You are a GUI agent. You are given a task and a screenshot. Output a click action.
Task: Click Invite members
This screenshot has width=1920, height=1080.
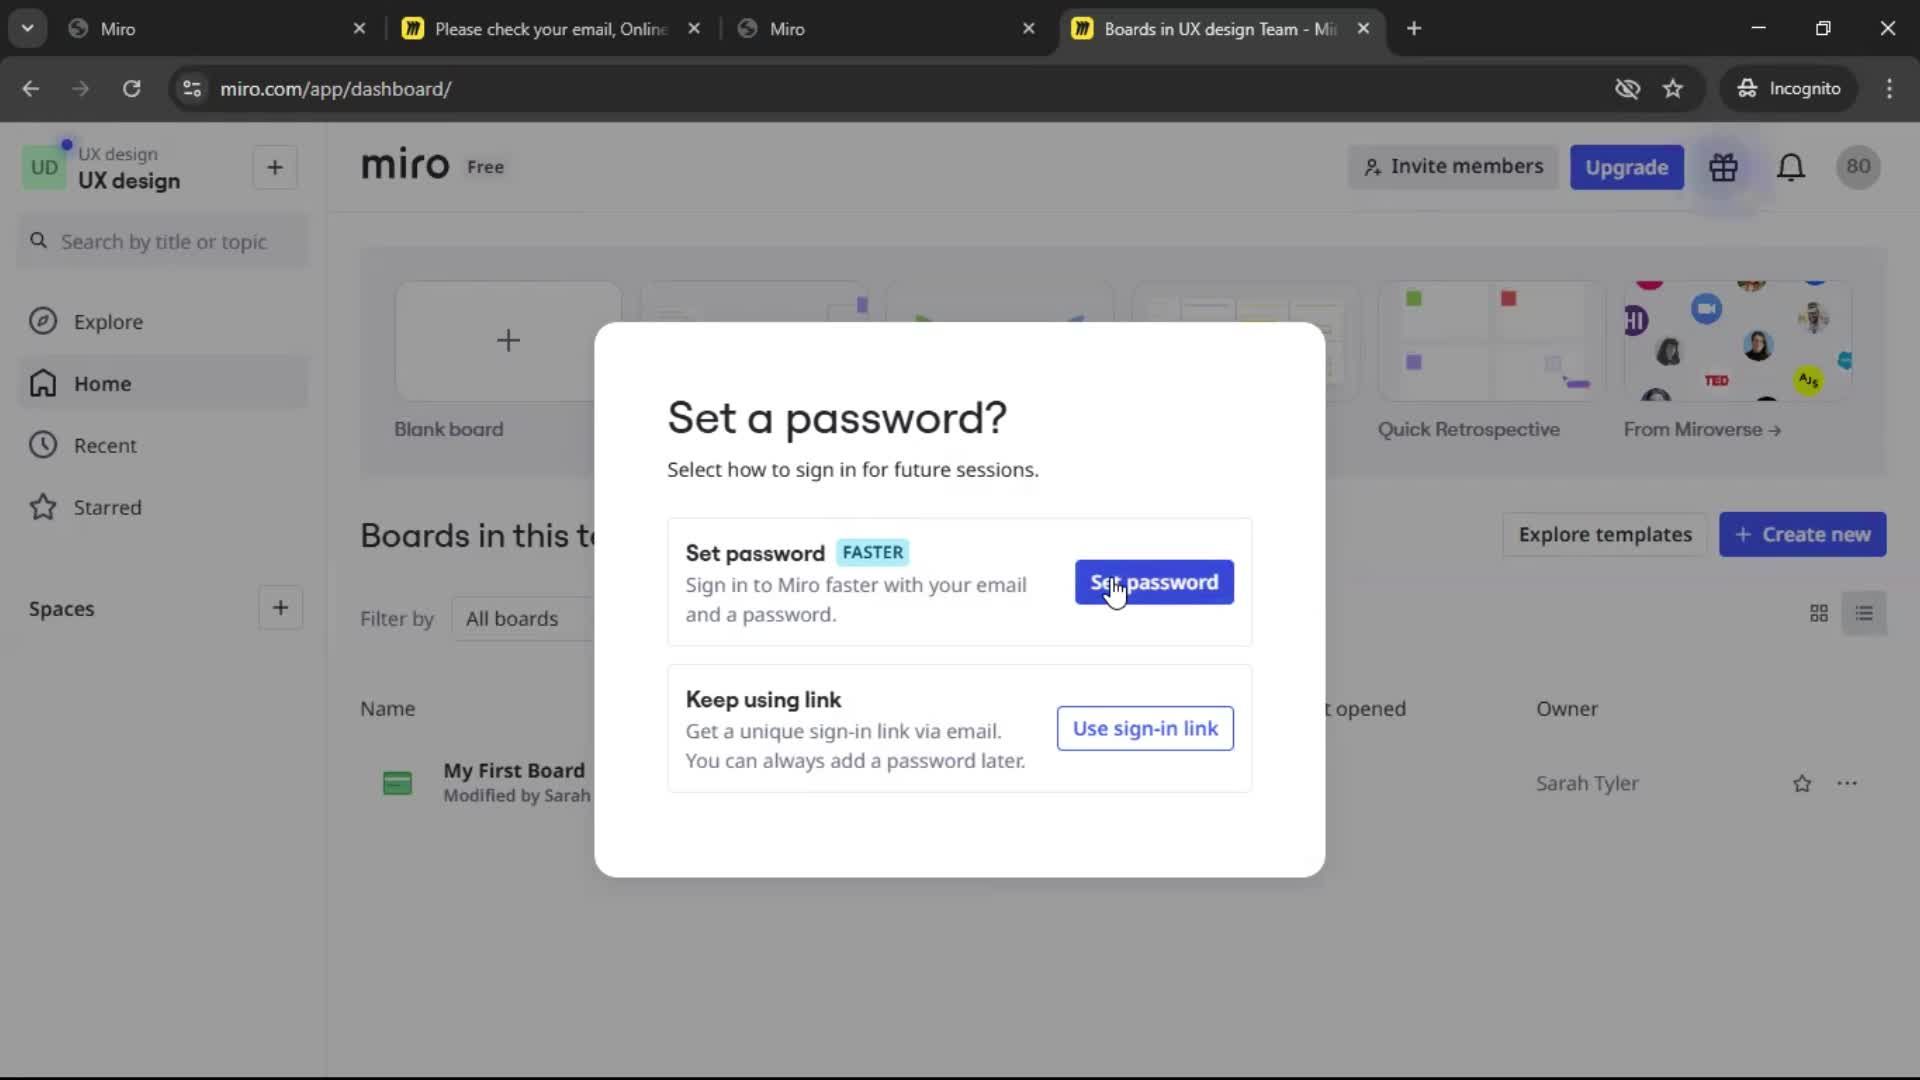coord(1453,167)
